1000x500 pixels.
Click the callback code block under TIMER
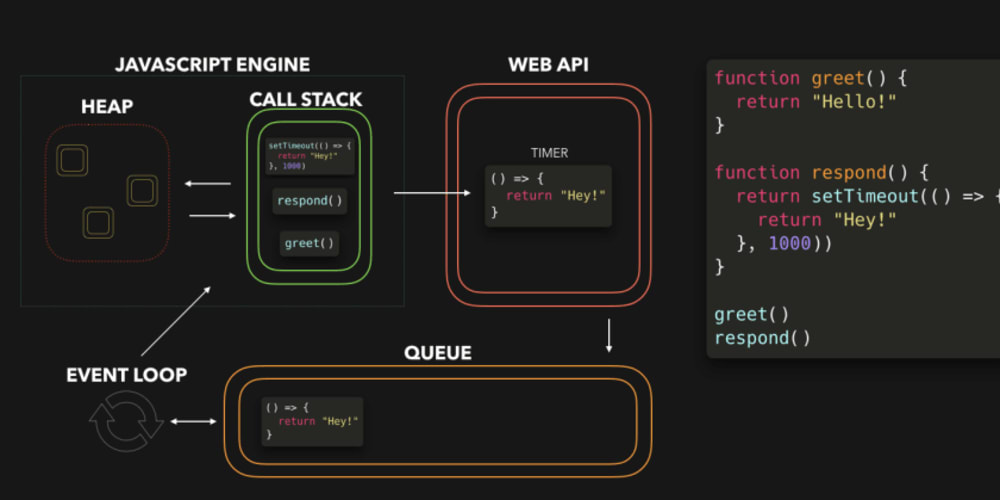pos(548,196)
